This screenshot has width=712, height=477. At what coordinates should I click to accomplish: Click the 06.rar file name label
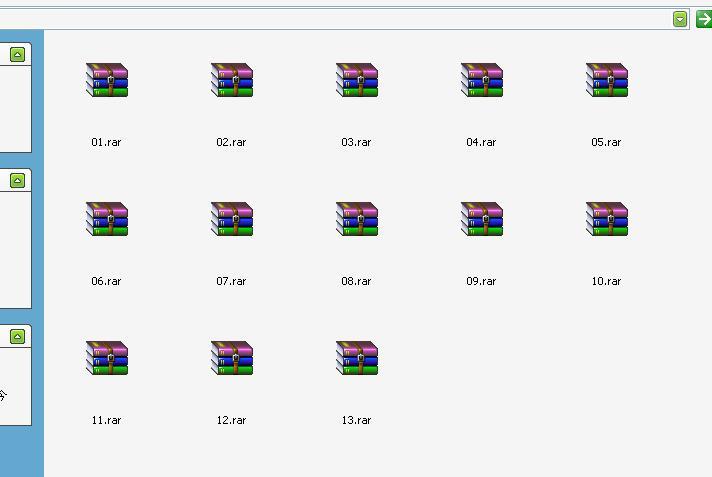(x=106, y=281)
